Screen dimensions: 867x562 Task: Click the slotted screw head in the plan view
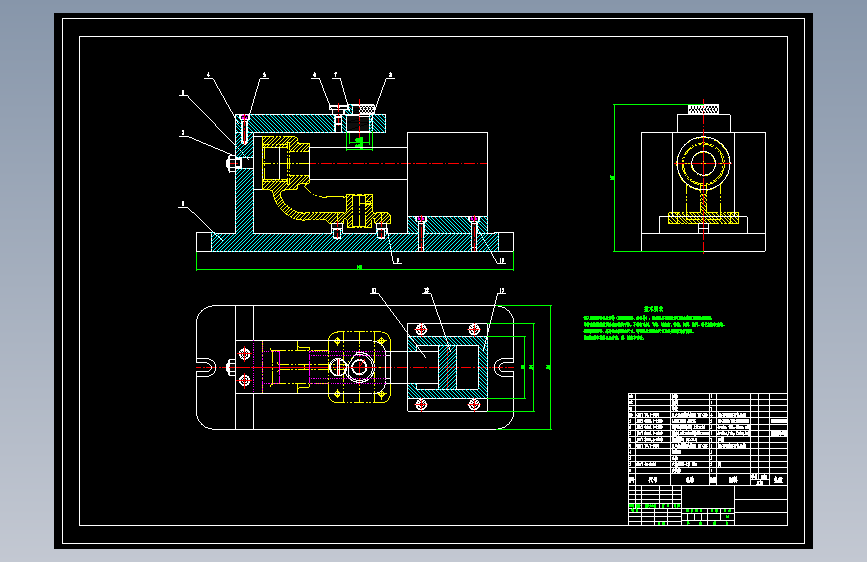[337, 367]
